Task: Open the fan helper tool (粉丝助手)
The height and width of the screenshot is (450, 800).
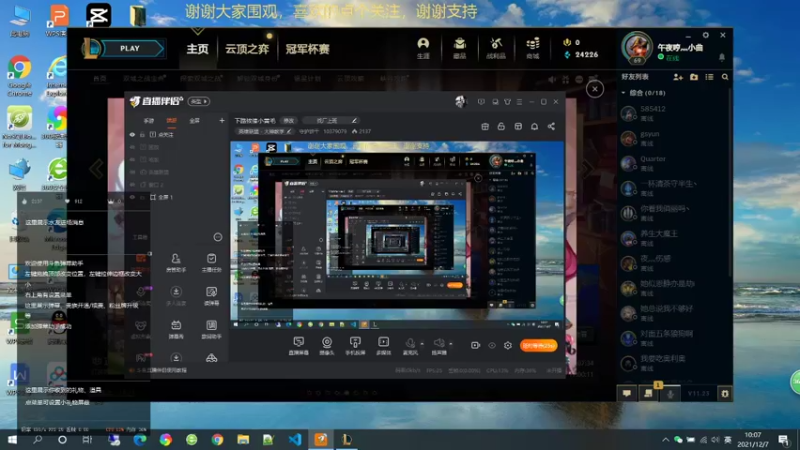Action: click(x=176, y=263)
